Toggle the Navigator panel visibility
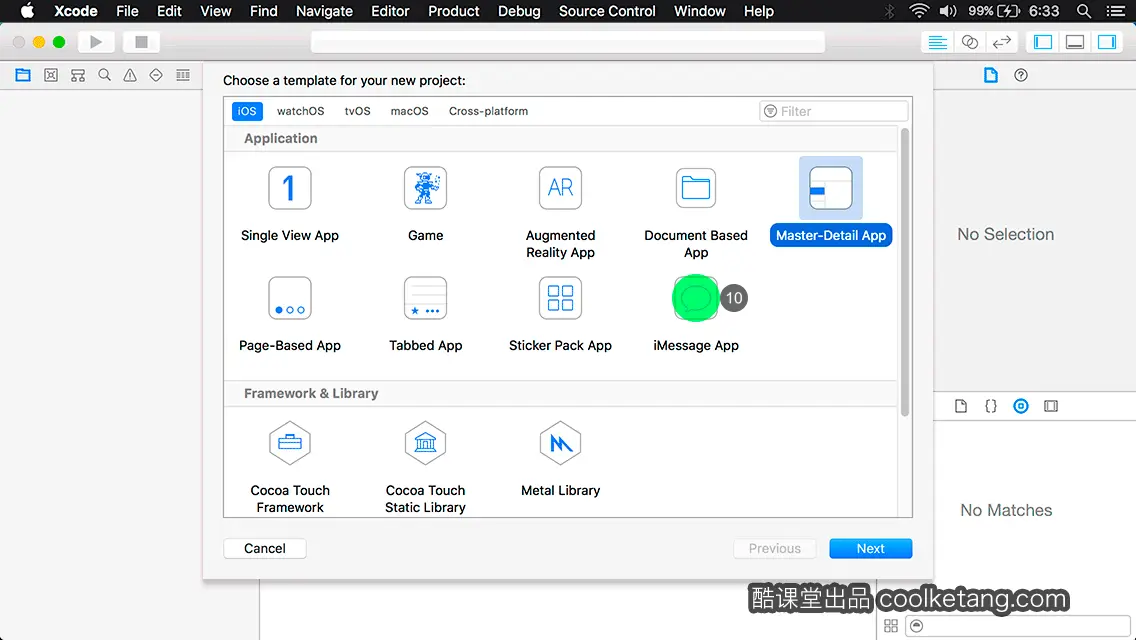The width and height of the screenshot is (1136, 640). click(1043, 42)
